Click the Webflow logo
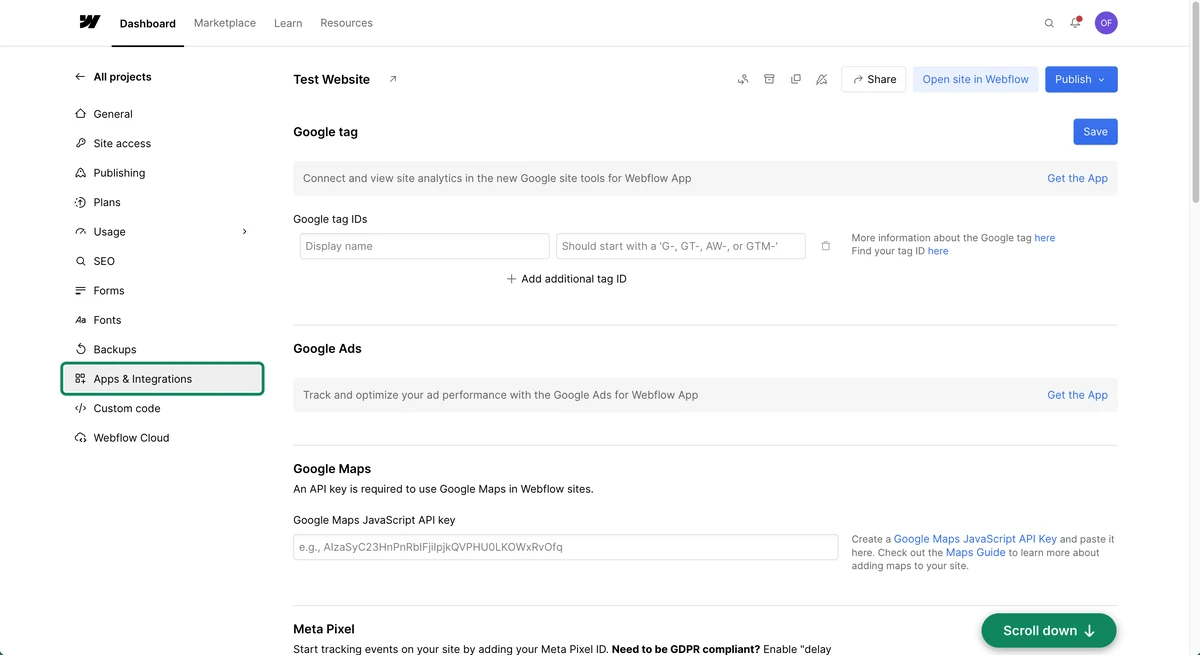 90,22
